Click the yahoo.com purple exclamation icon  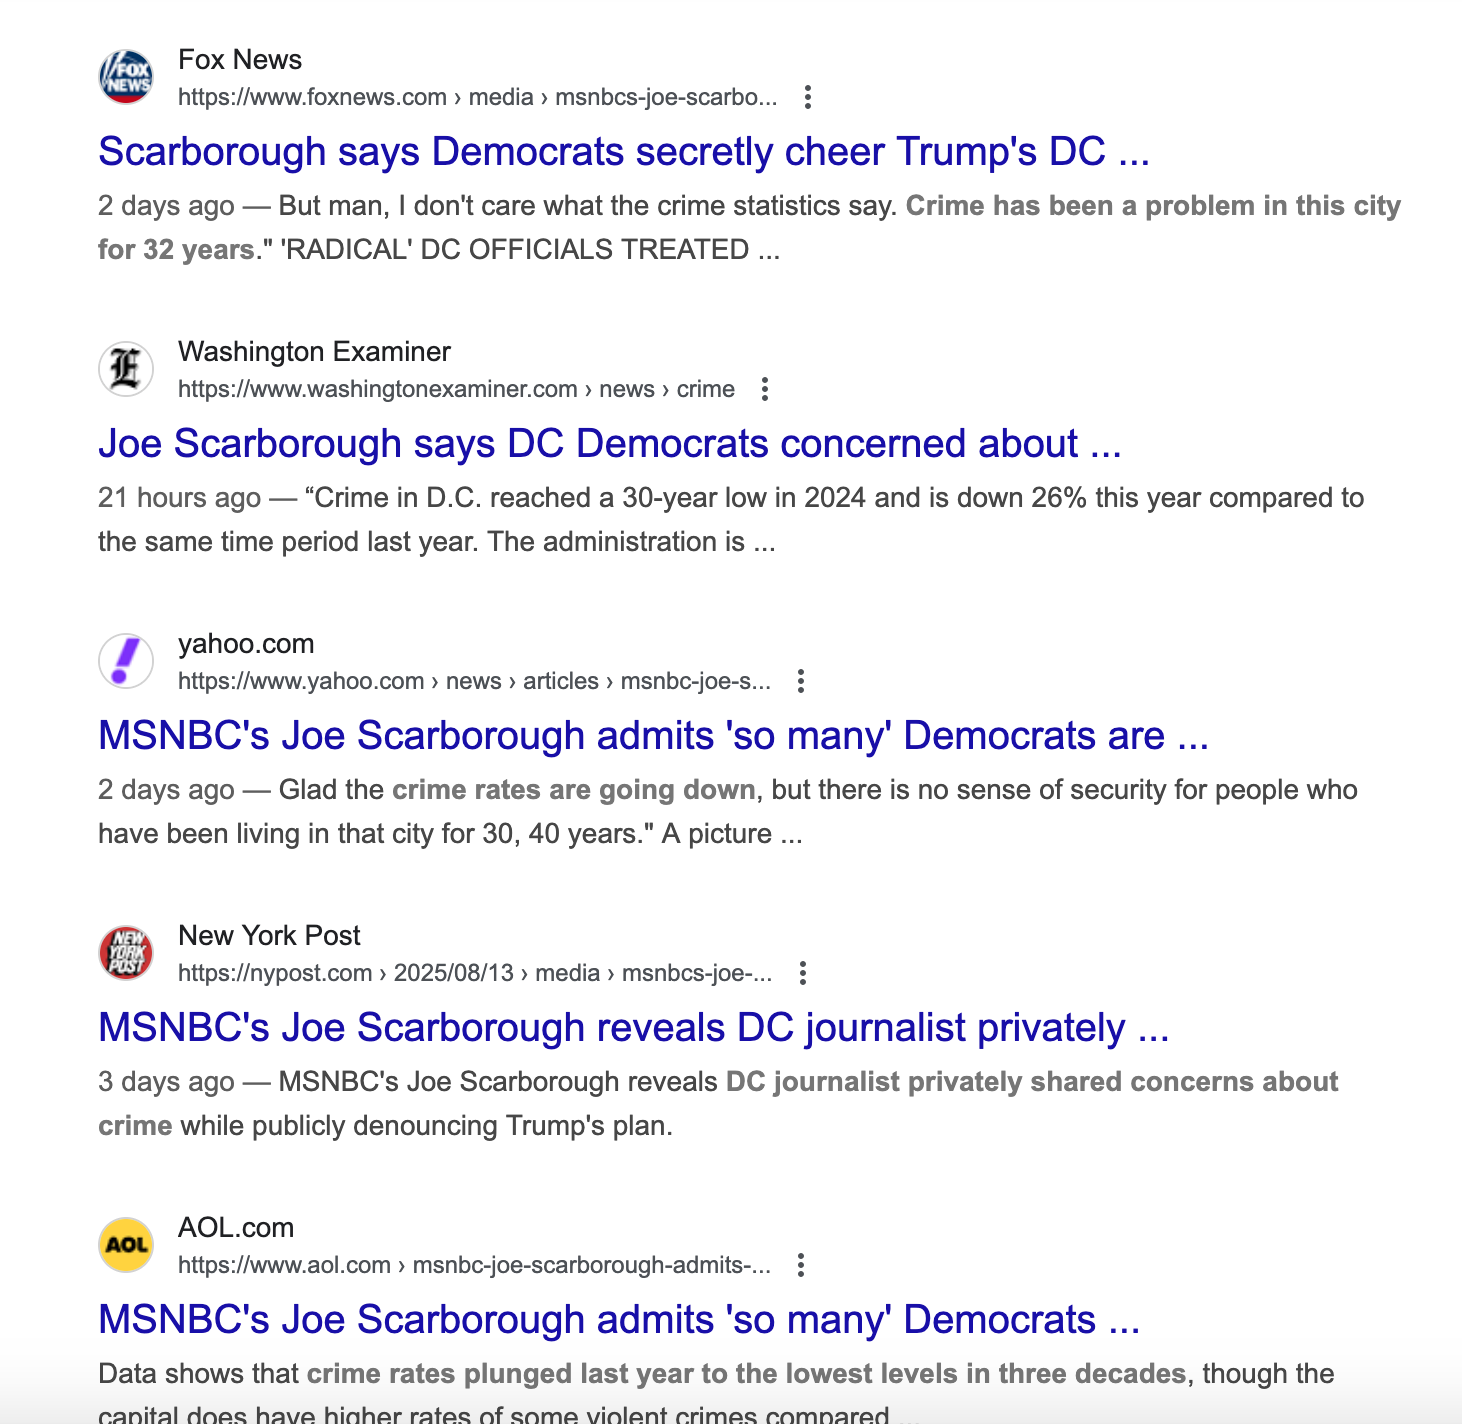[126, 659]
